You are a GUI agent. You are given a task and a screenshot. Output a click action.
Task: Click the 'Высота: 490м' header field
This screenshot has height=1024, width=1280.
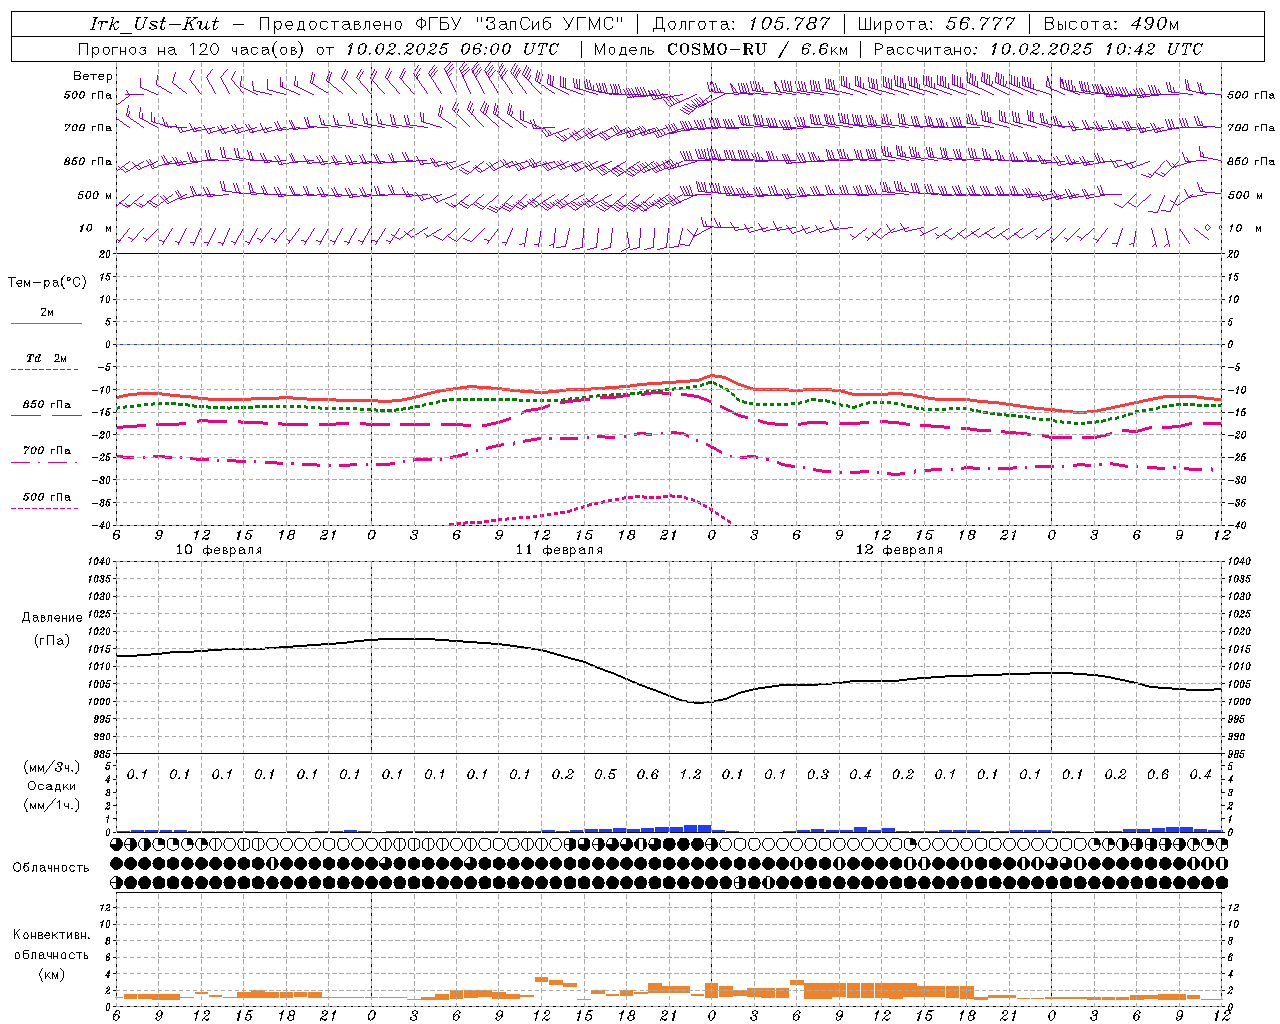1111,24
